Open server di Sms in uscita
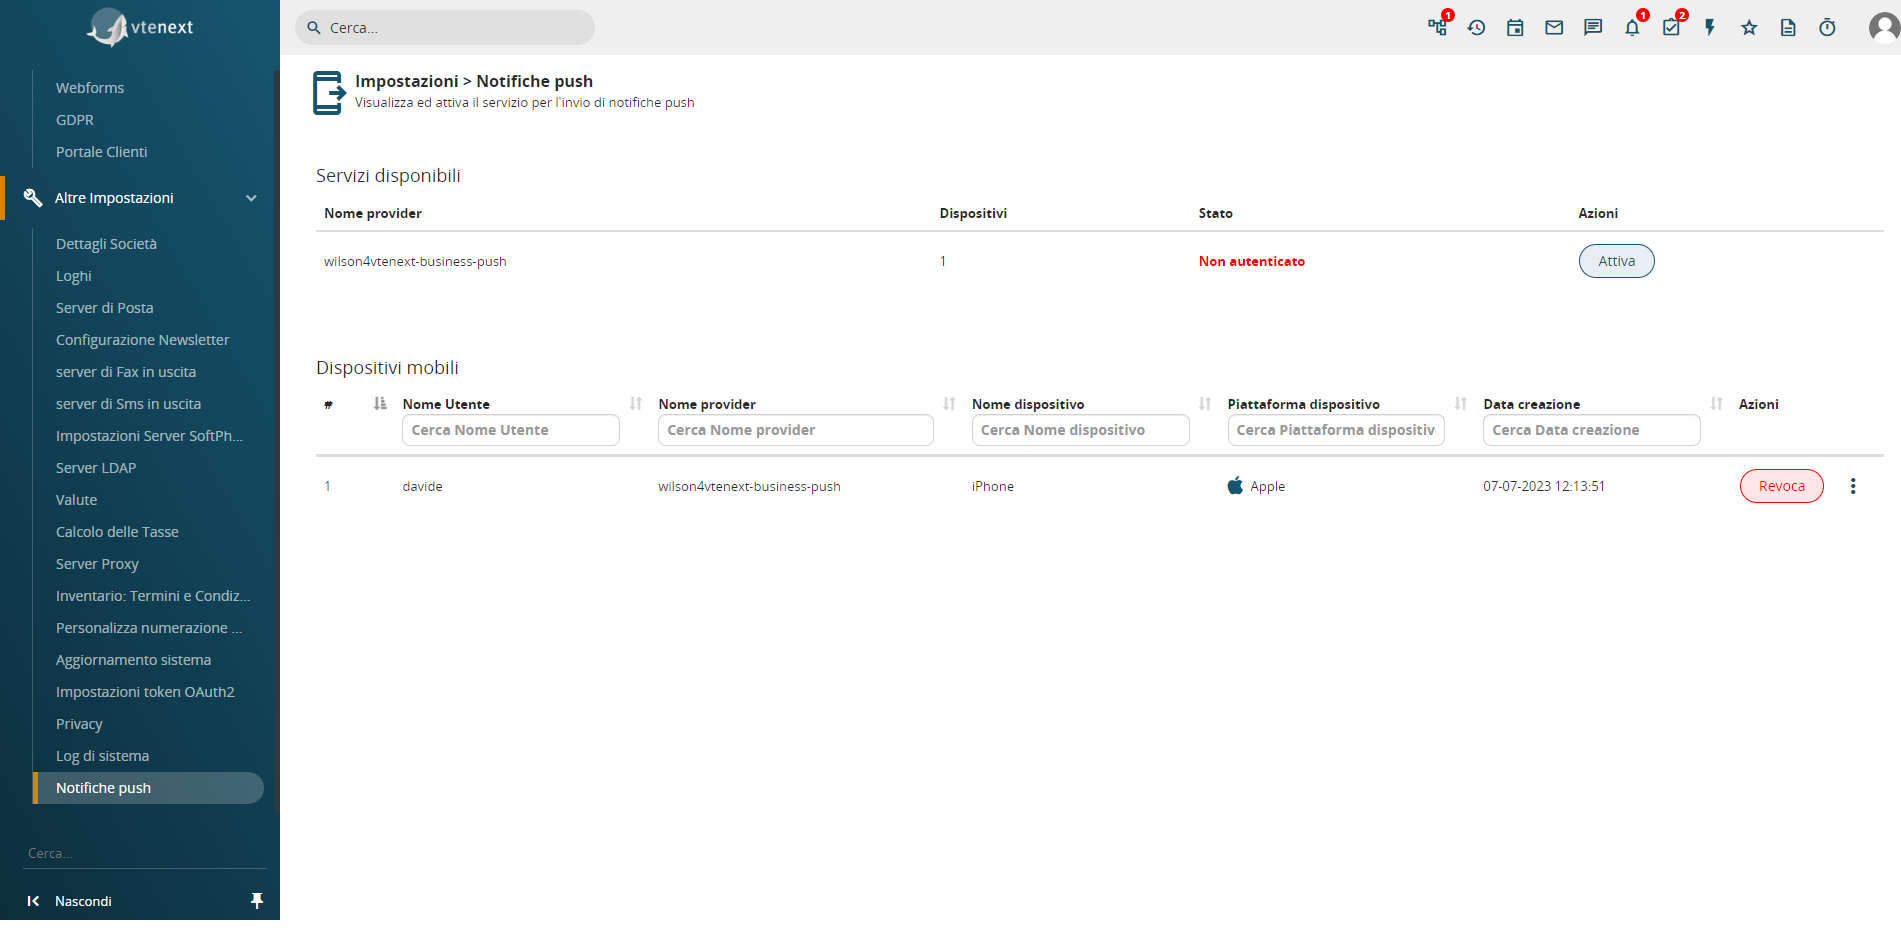Screen dimensions: 1901x933 [128, 404]
